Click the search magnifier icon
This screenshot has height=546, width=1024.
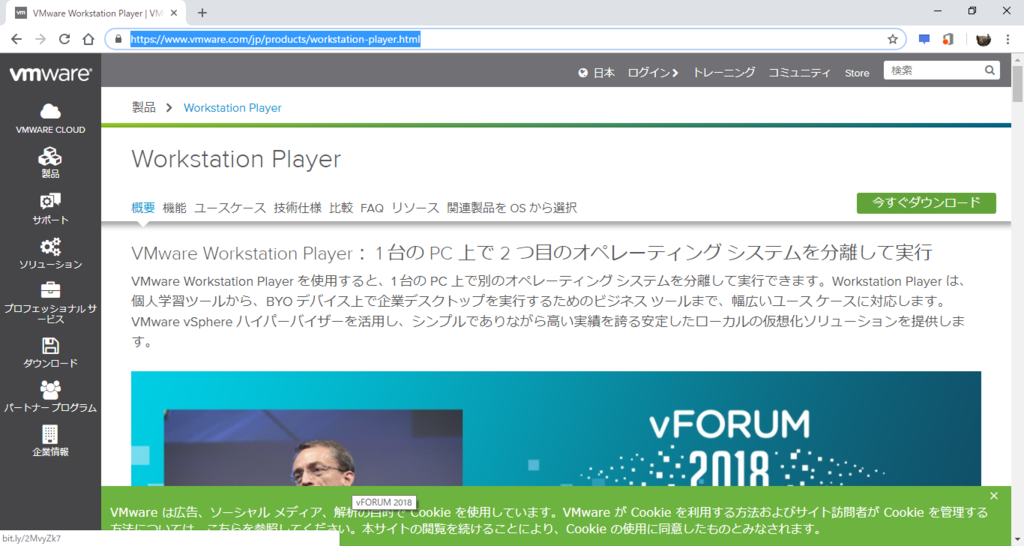pos(989,70)
